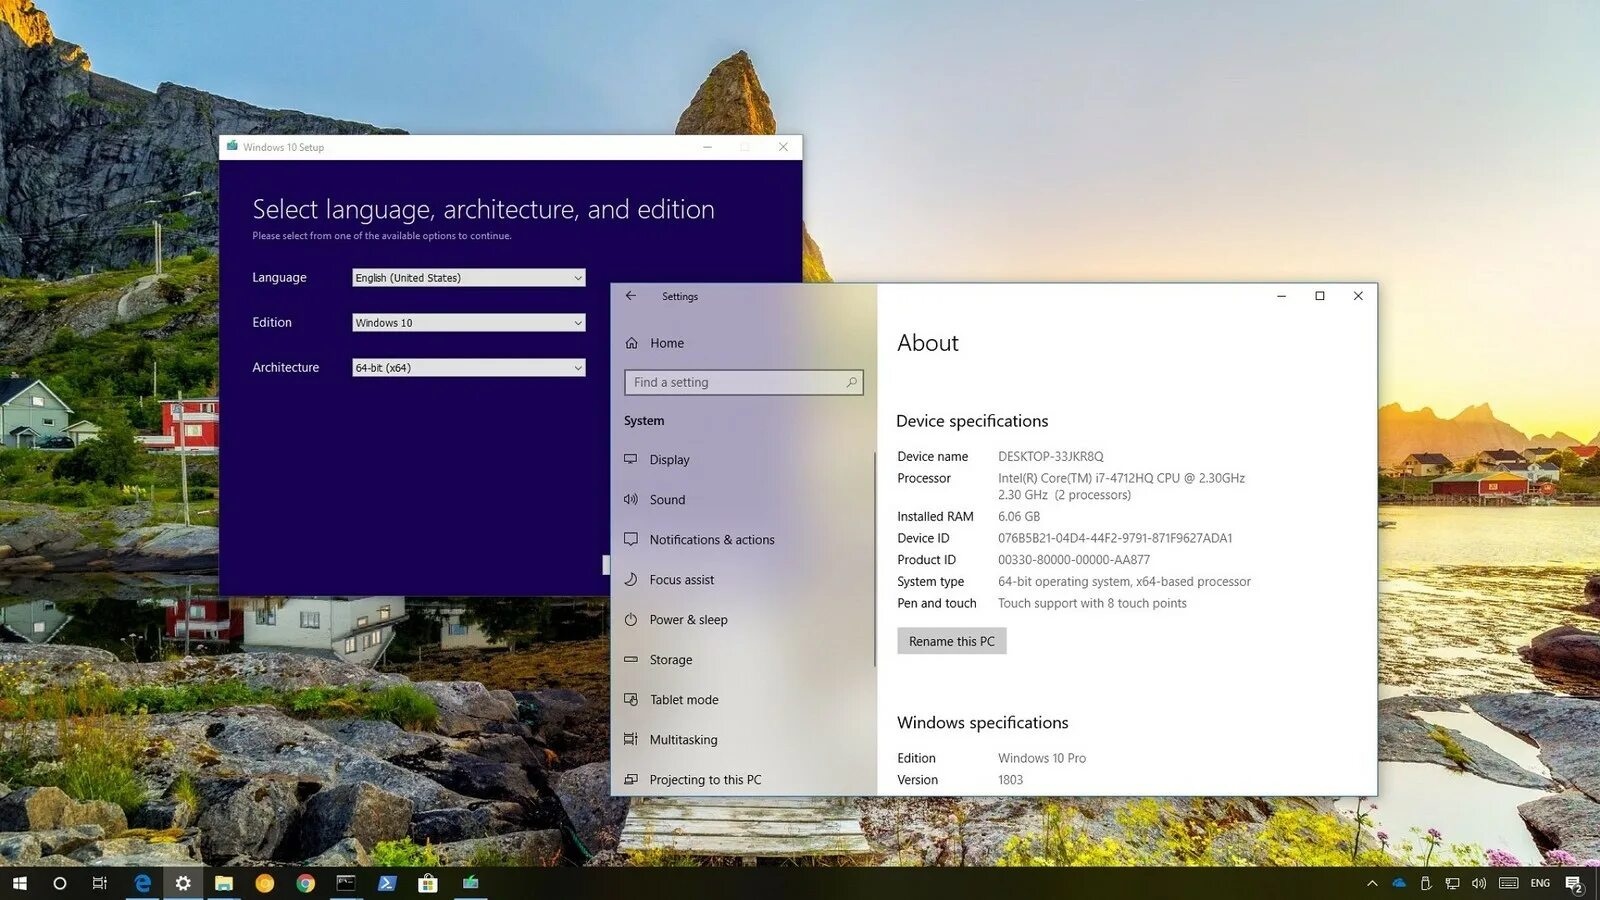Image resolution: width=1600 pixels, height=900 pixels.
Task: Open the Power & sleep icon entry
Action: click(x=631, y=619)
